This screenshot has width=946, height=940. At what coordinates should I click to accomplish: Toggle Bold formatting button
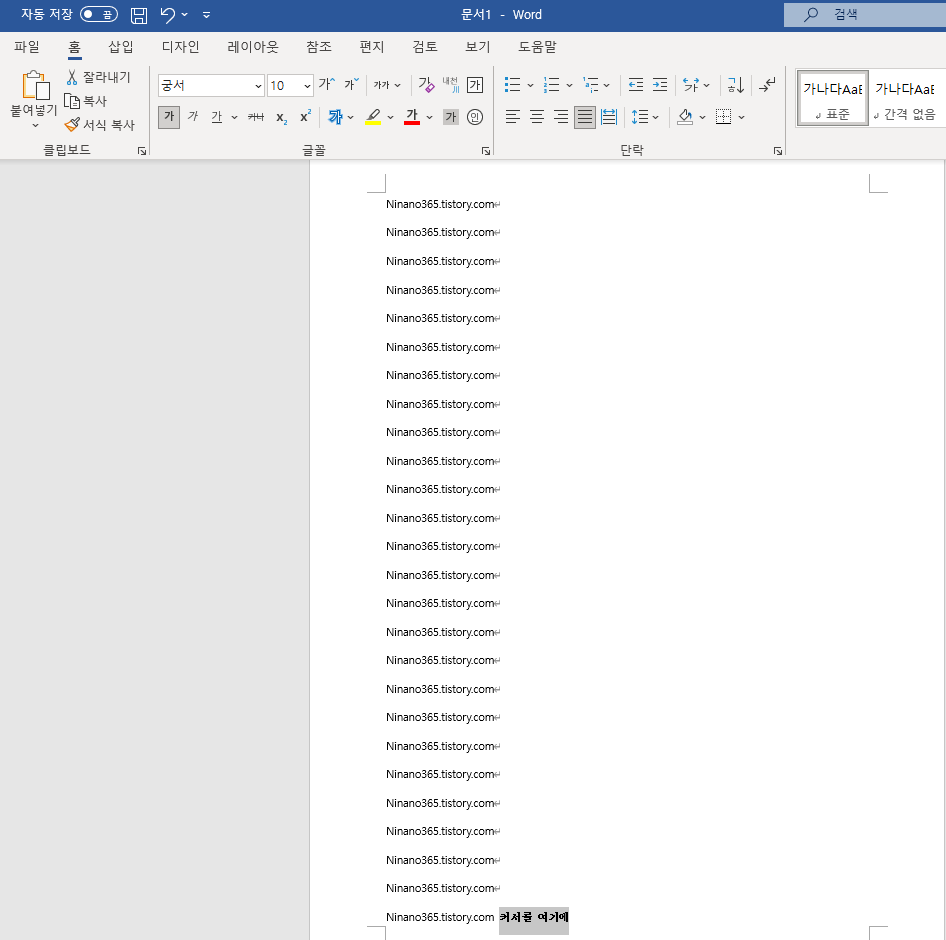(169, 117)
